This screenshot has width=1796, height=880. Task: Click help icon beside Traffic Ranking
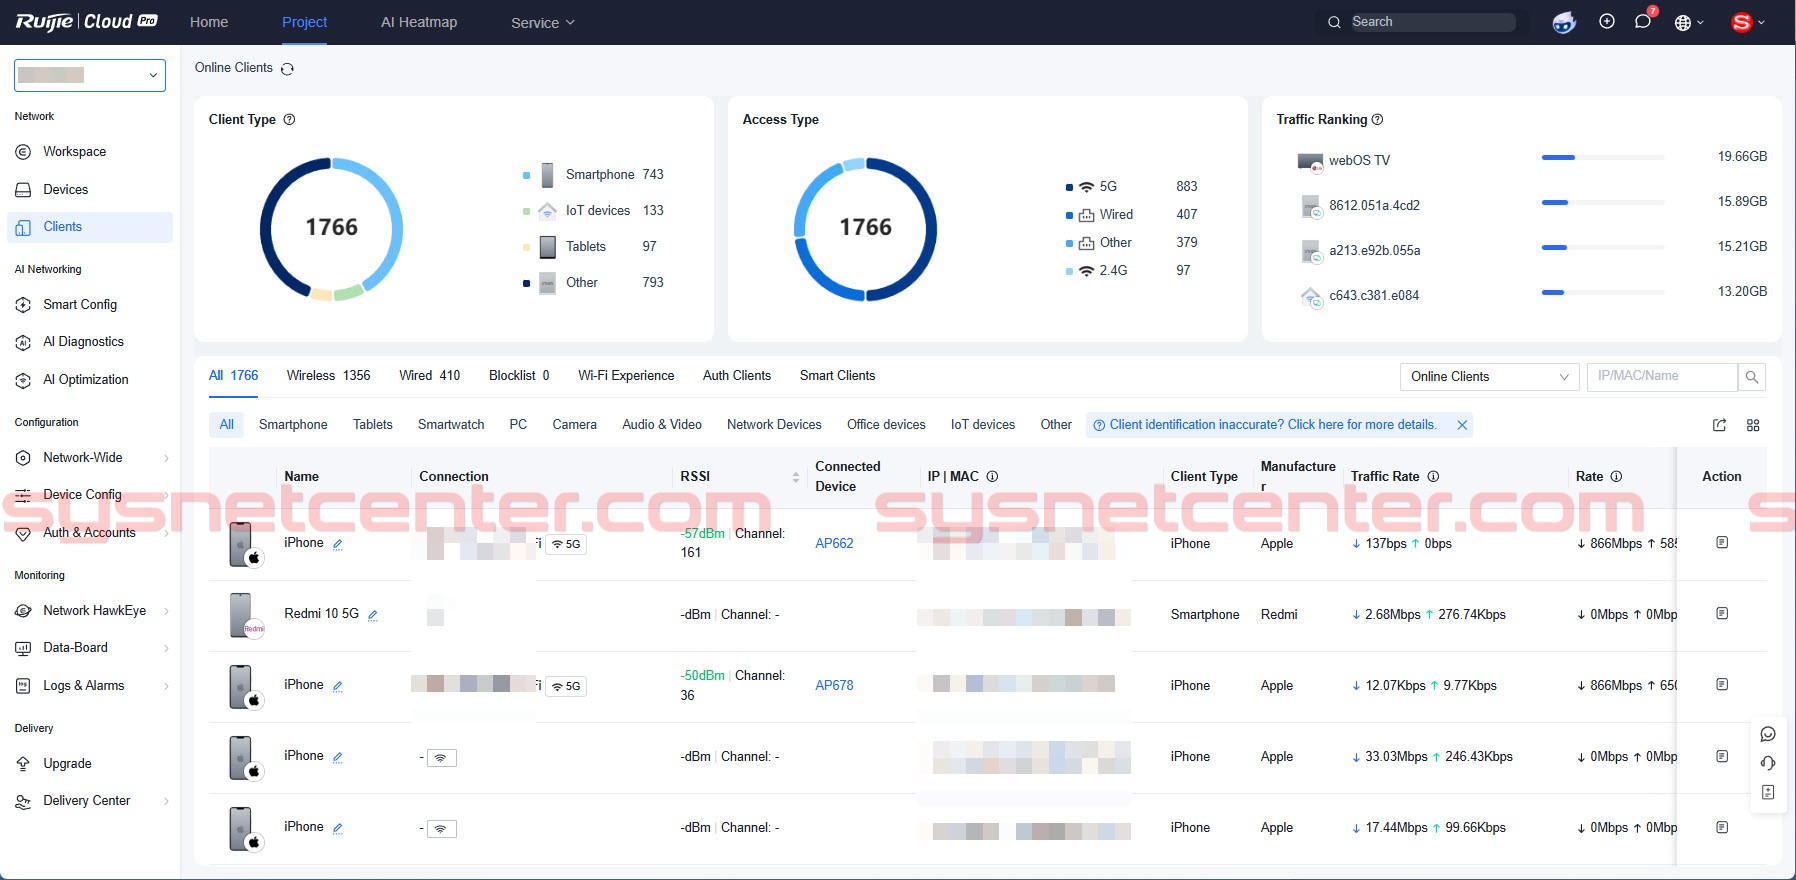1377,120
